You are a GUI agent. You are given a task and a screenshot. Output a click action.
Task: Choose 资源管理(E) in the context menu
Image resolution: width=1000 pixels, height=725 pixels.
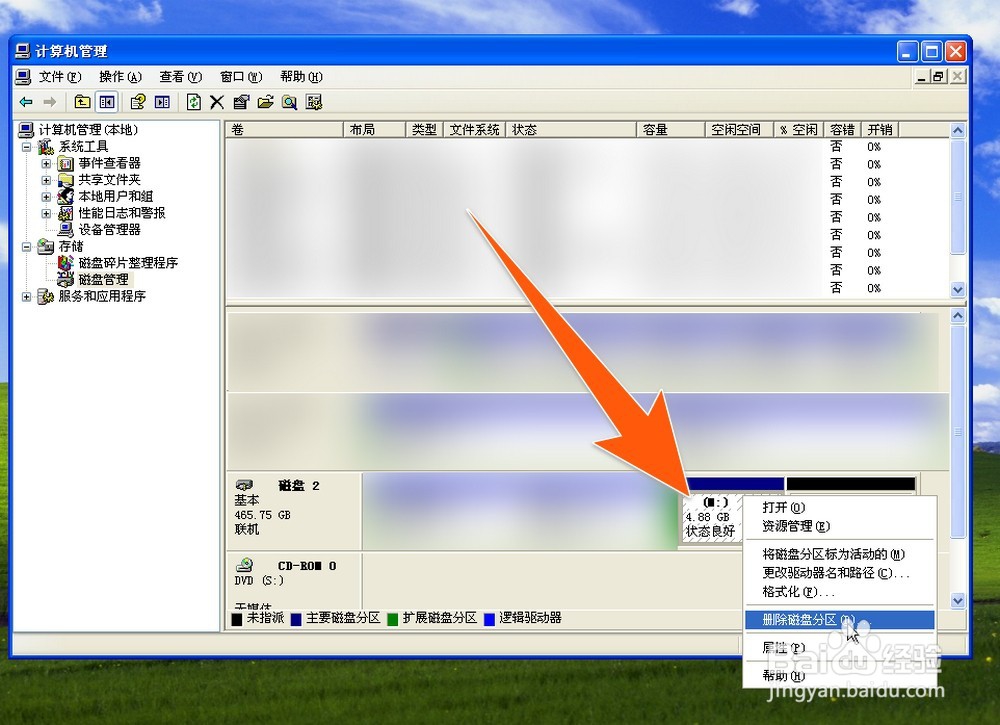pos(839,526)
